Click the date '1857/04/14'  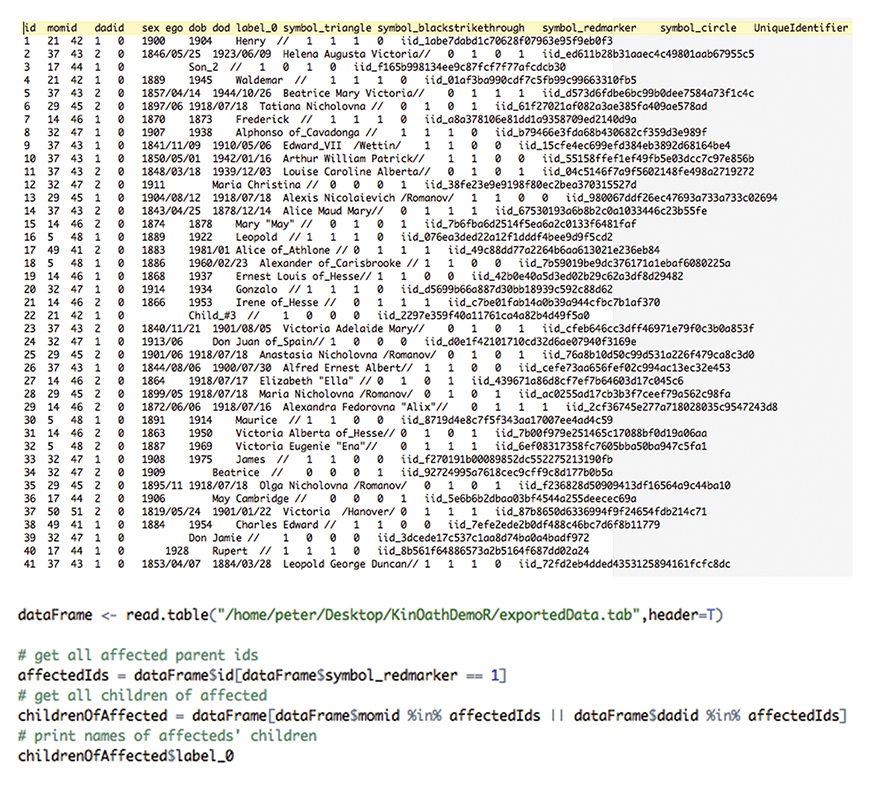coord(171,93)
